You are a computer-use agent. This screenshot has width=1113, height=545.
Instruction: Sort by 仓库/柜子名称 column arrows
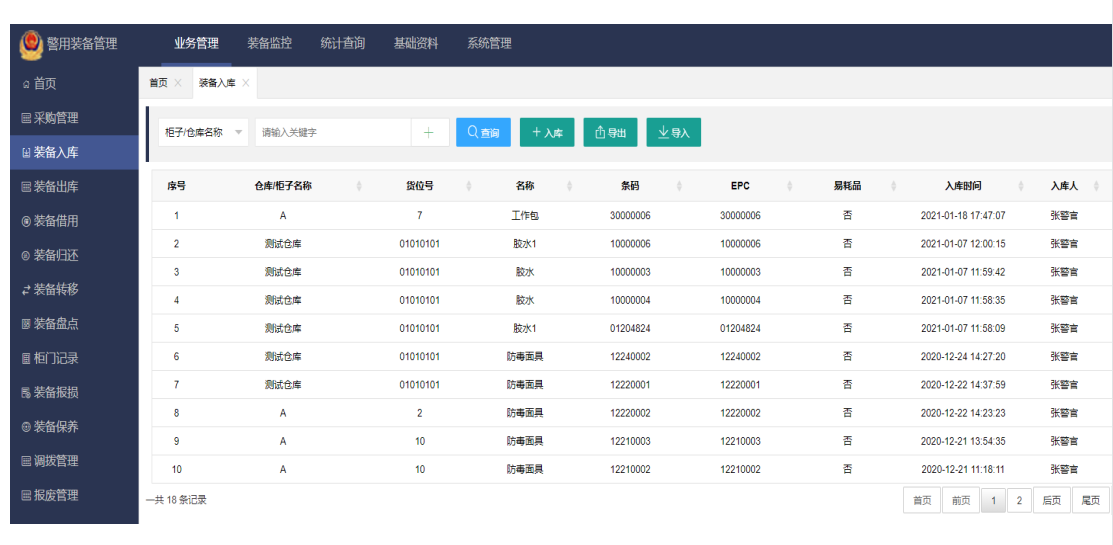359,186
